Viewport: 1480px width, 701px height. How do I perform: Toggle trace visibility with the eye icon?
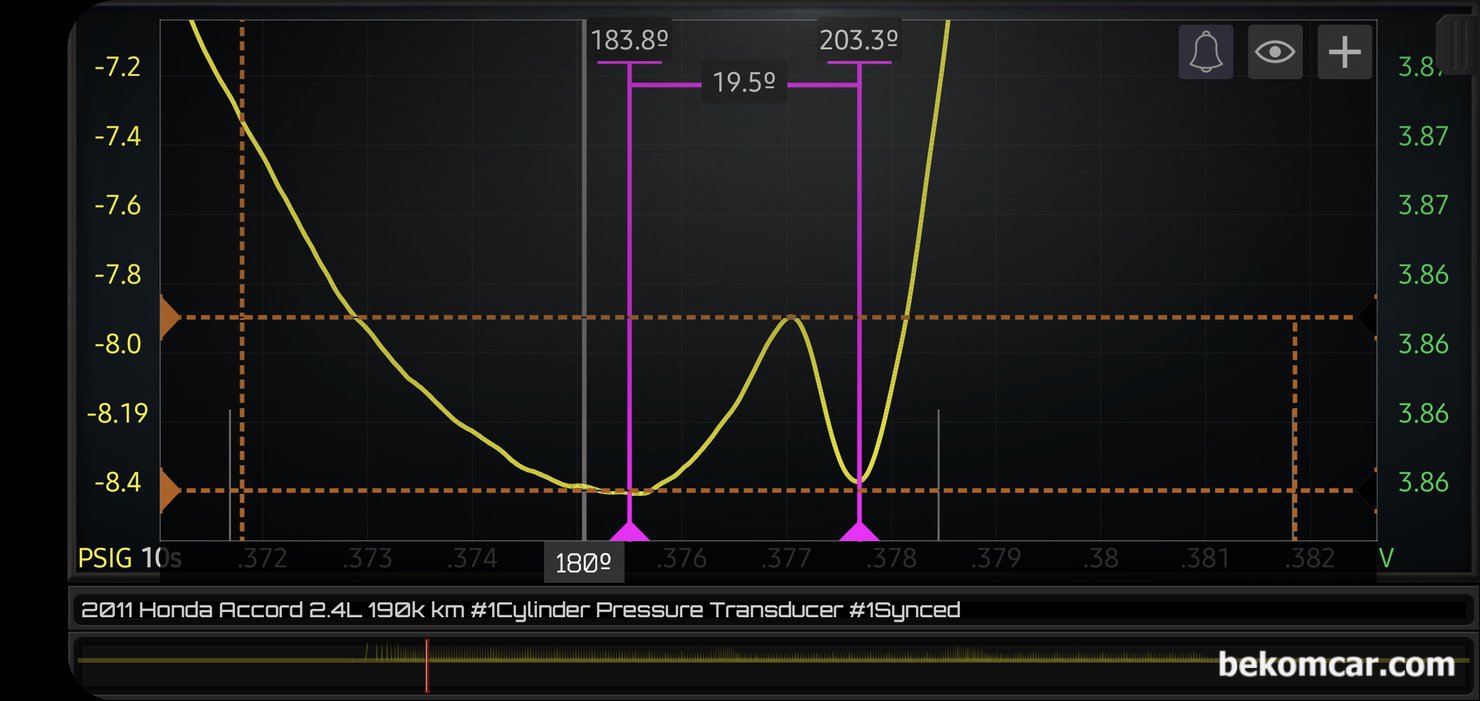[x=1275, y=52]
